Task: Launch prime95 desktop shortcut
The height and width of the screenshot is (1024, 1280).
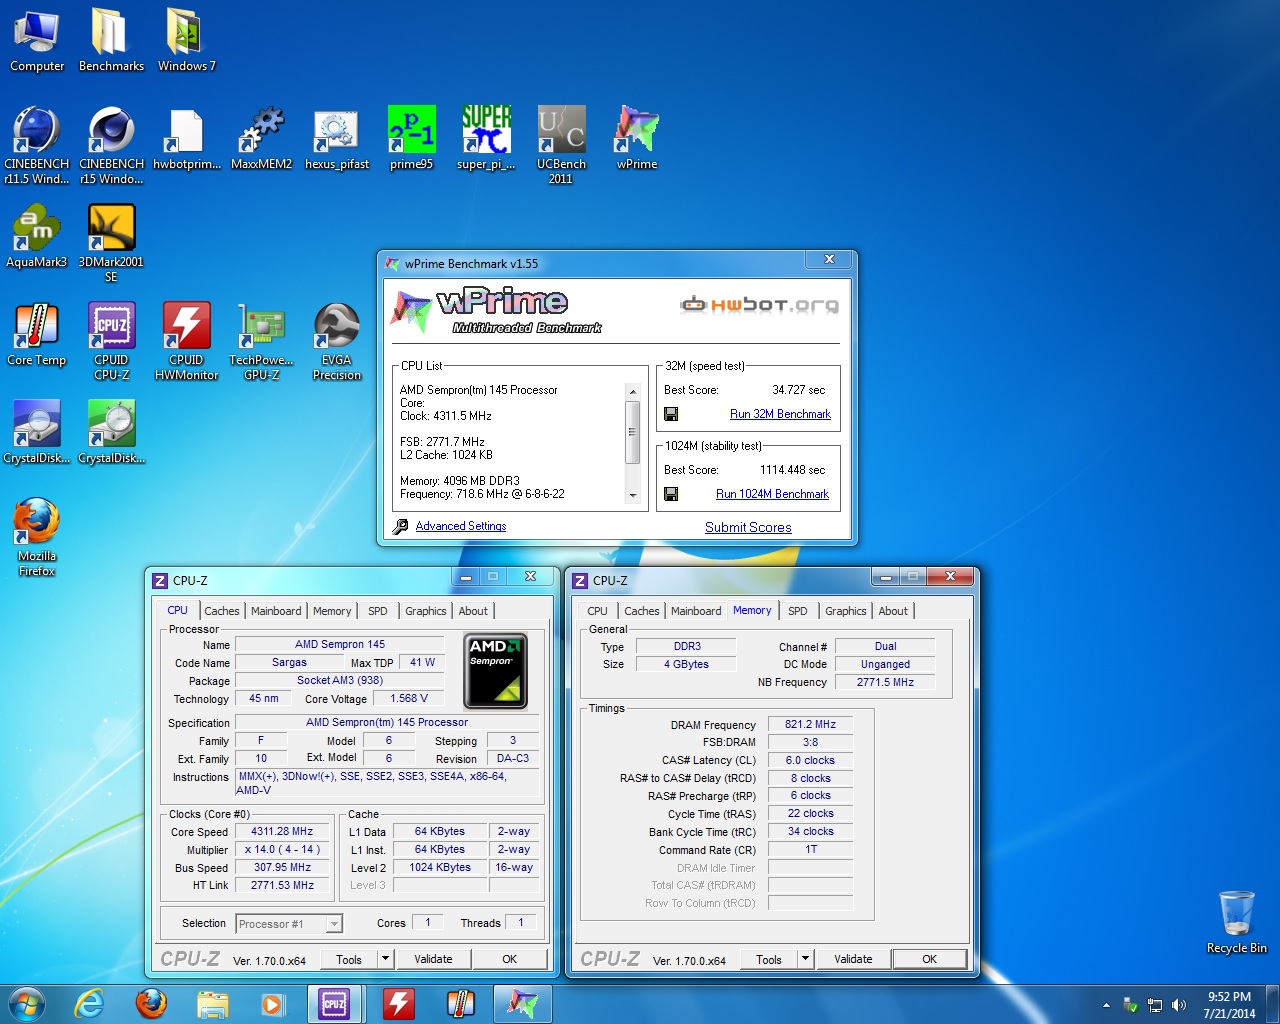Action: (x=411, y=139)
